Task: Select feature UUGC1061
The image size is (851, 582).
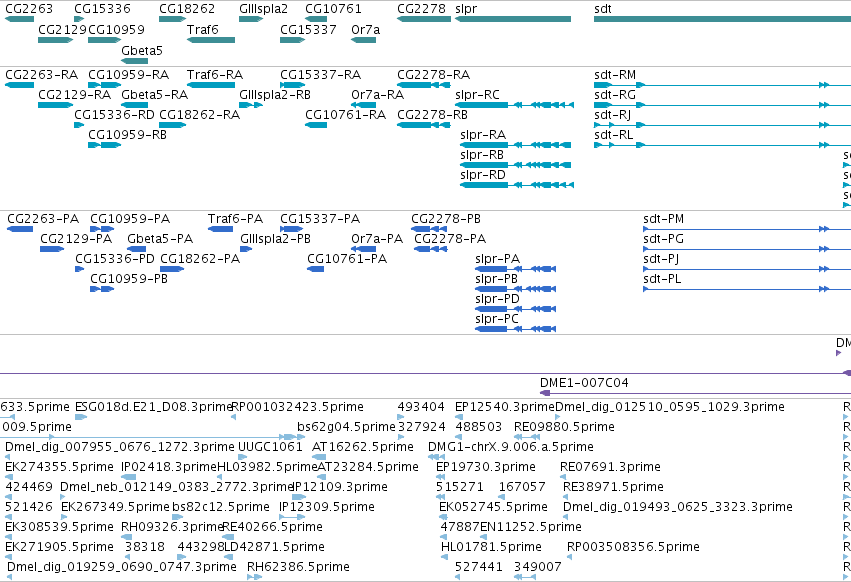Action: (270, 447)
